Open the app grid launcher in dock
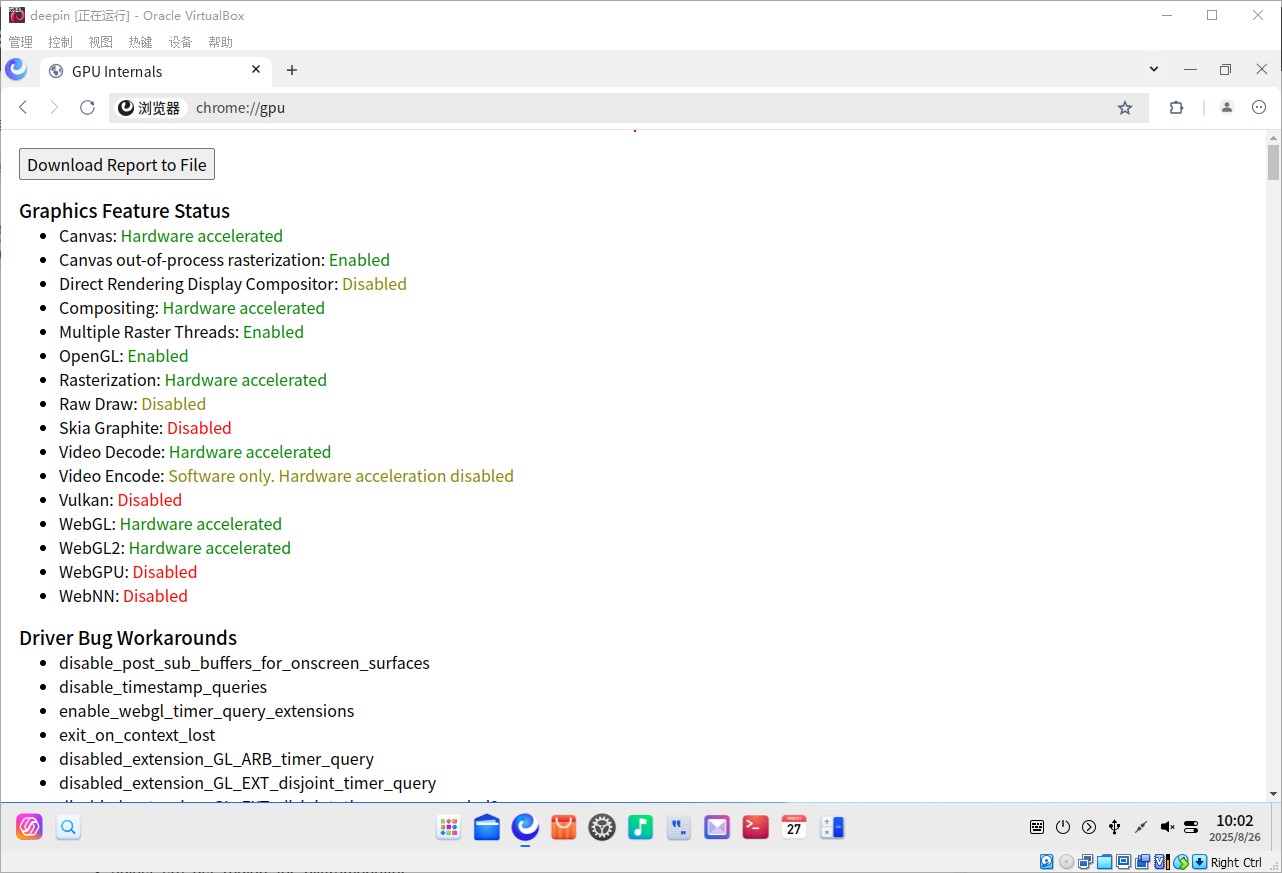The height and width of the screenshot is (873, 1282). pos(449,827)
